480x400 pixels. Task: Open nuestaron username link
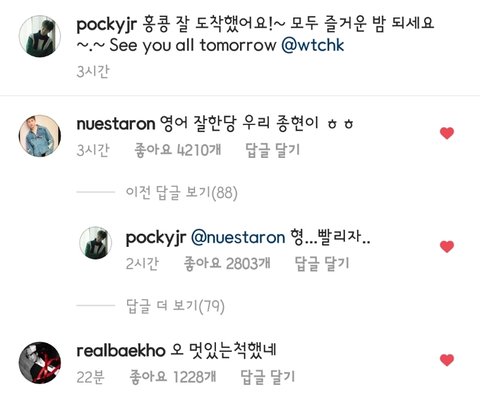(x=116, y=124)
